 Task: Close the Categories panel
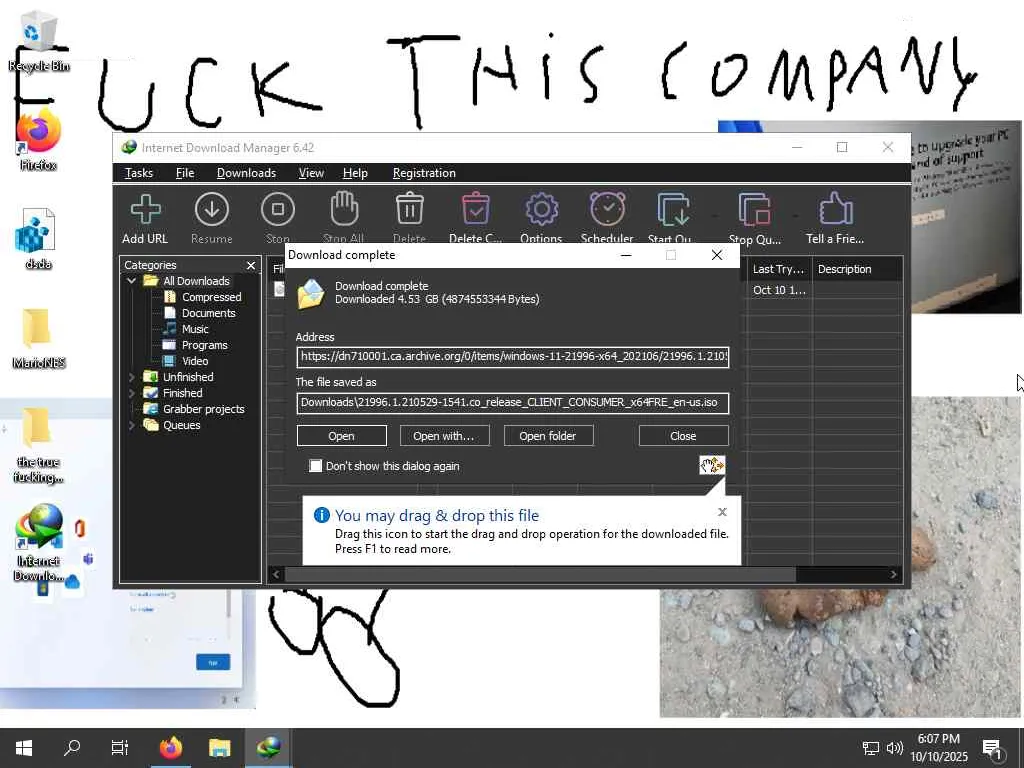pyautogui.click(x=251, y=265)
